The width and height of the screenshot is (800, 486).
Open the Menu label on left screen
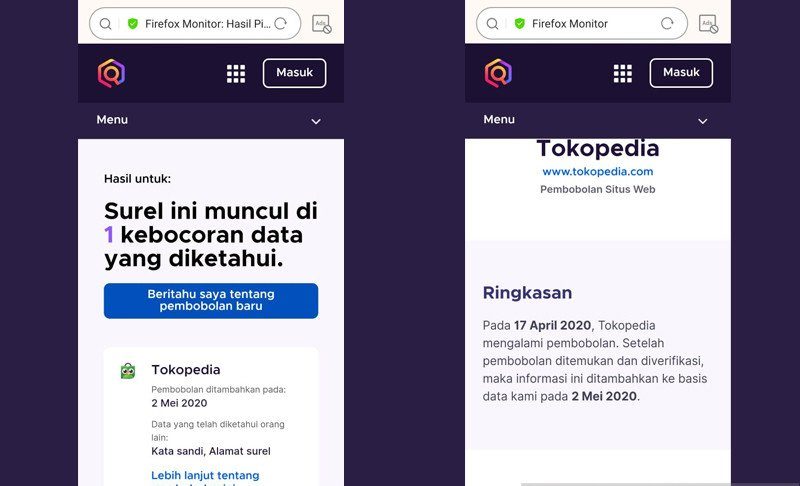click(x=112, y=120)
